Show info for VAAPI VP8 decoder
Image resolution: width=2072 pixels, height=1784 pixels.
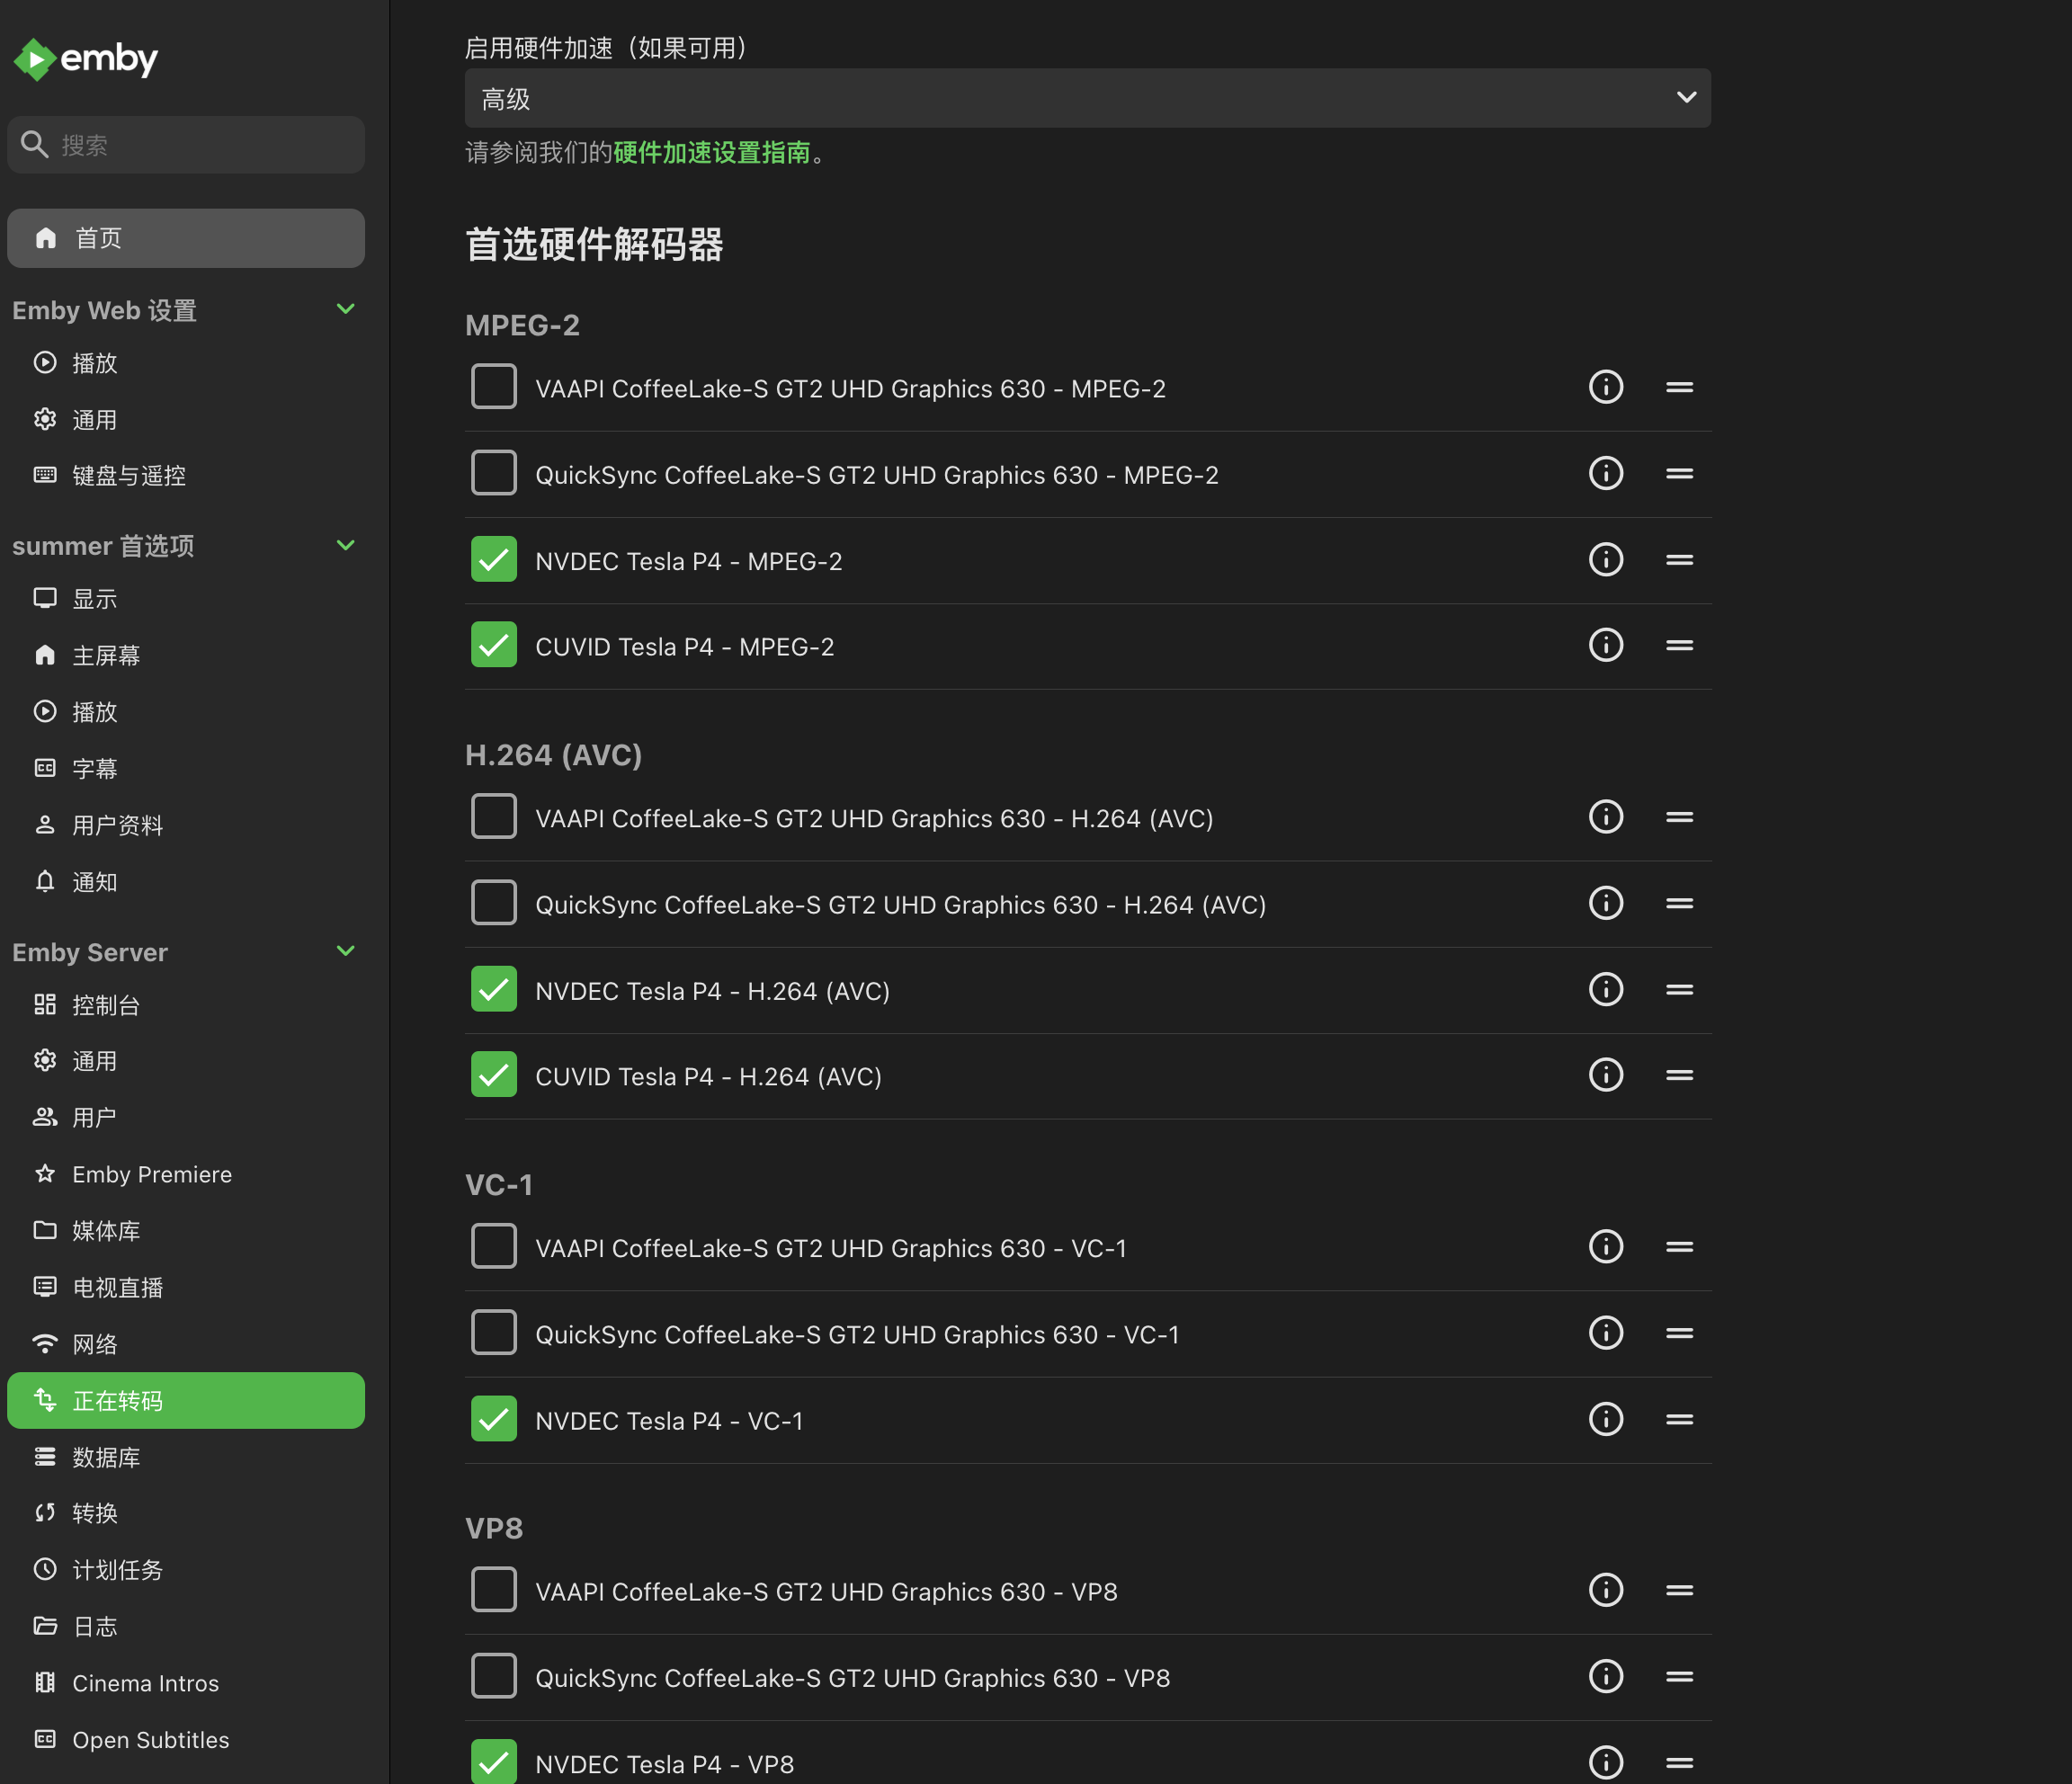point(1606,1590)
